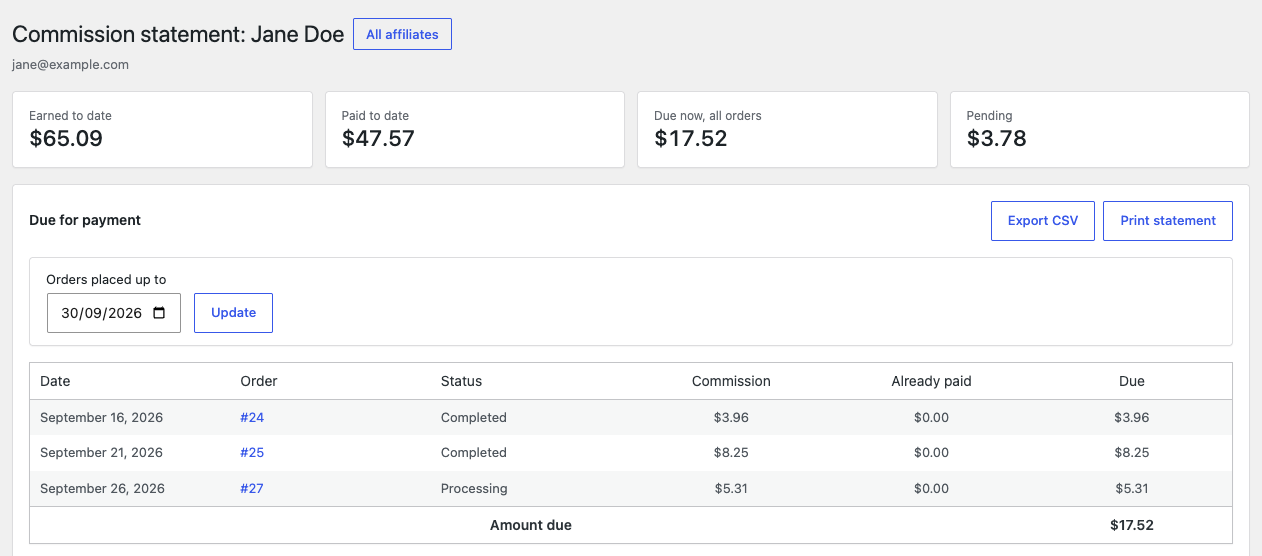Click the Date column header
The image size is (1262, 556).
click(55, 381)
